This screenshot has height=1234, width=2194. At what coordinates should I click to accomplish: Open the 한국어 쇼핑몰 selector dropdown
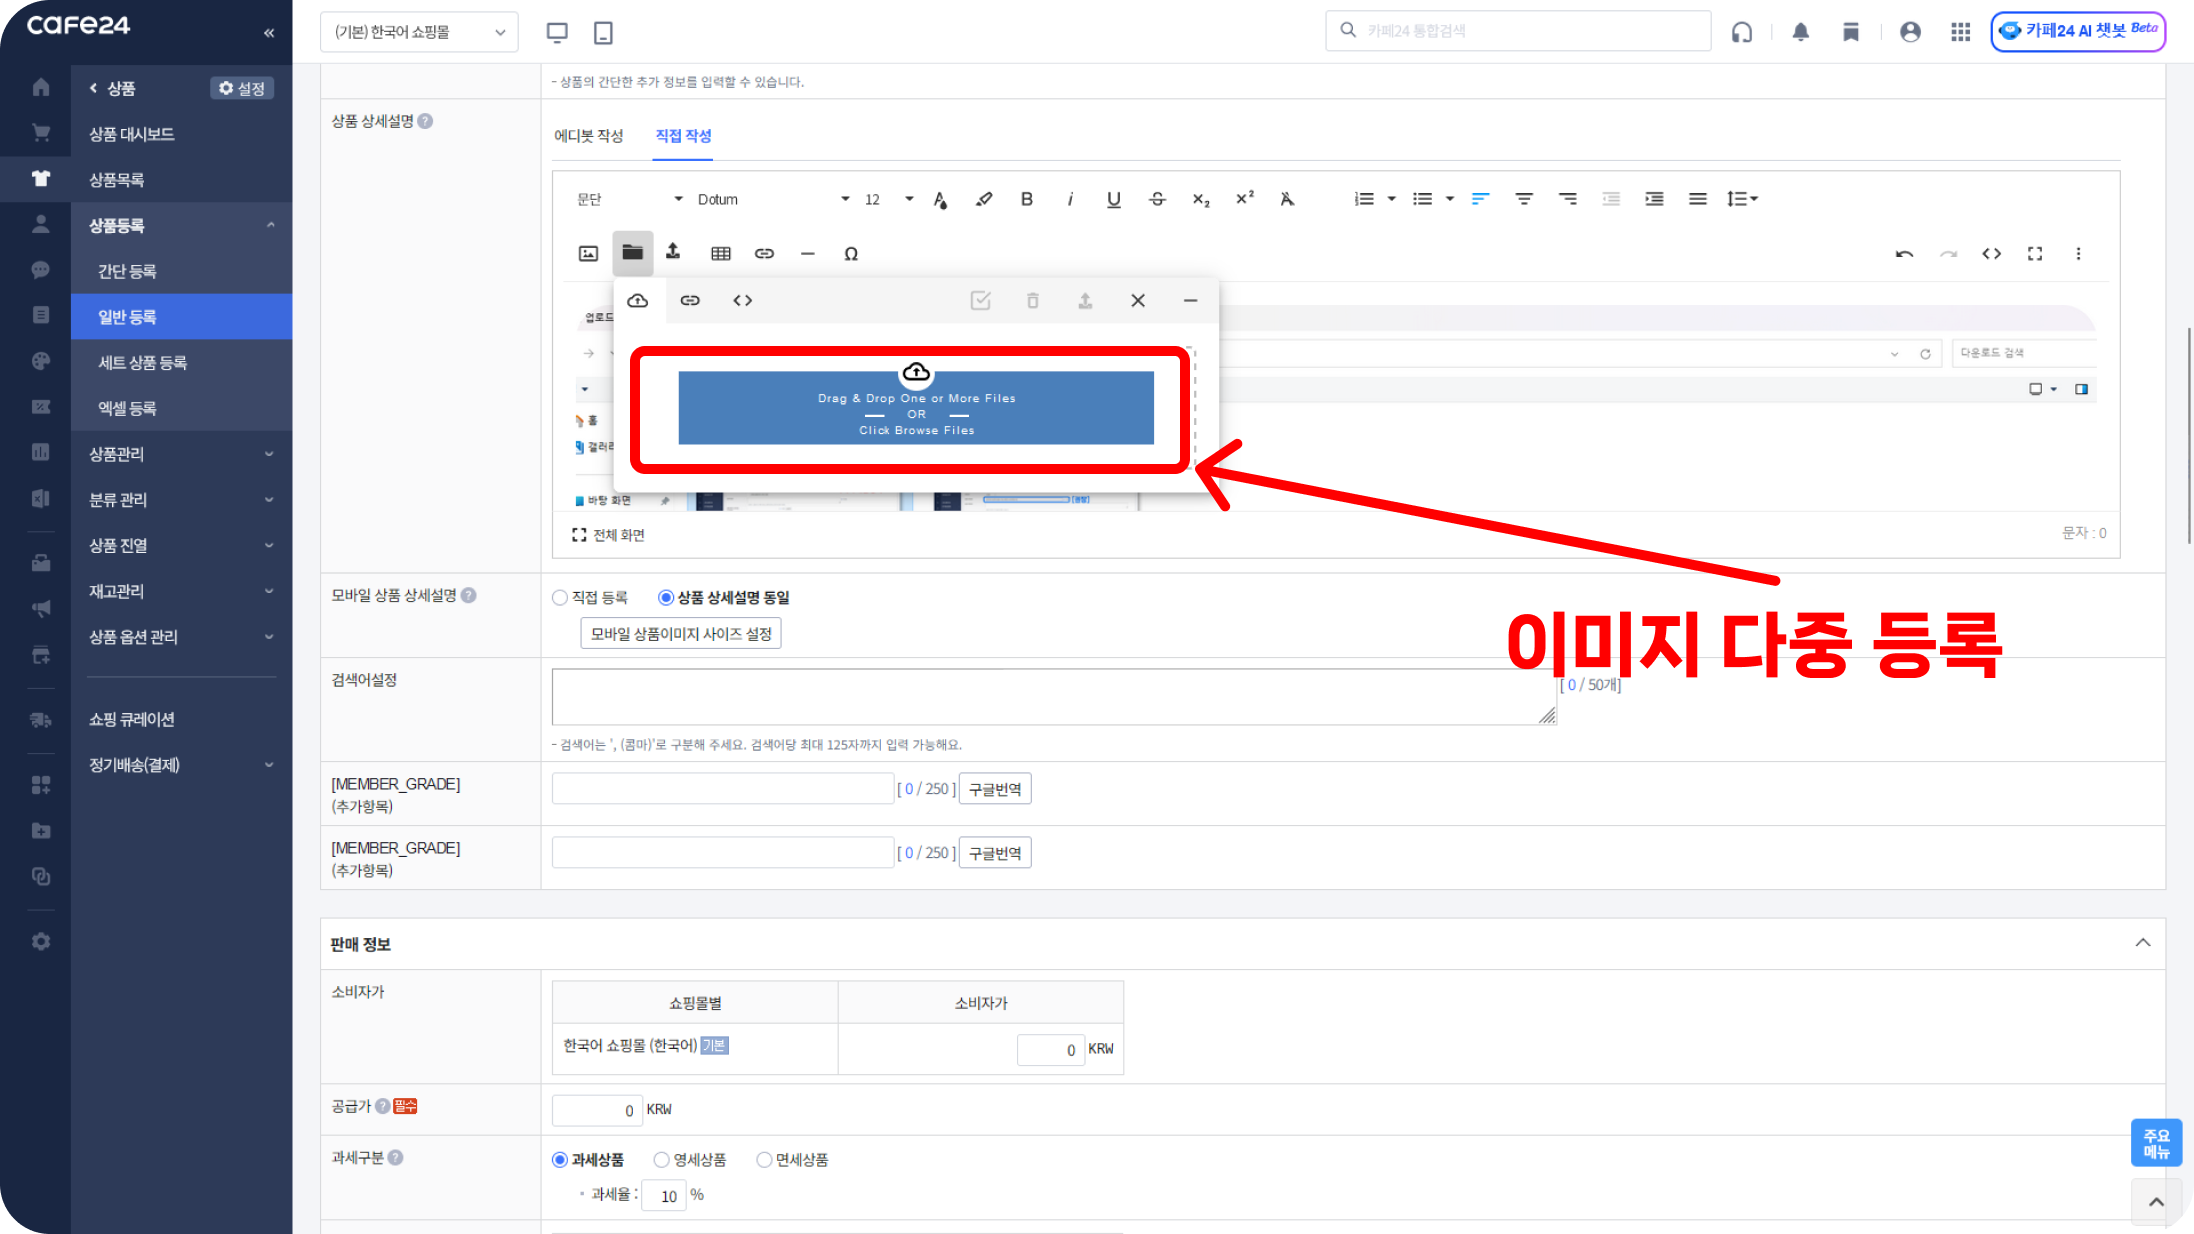point(419,32)
